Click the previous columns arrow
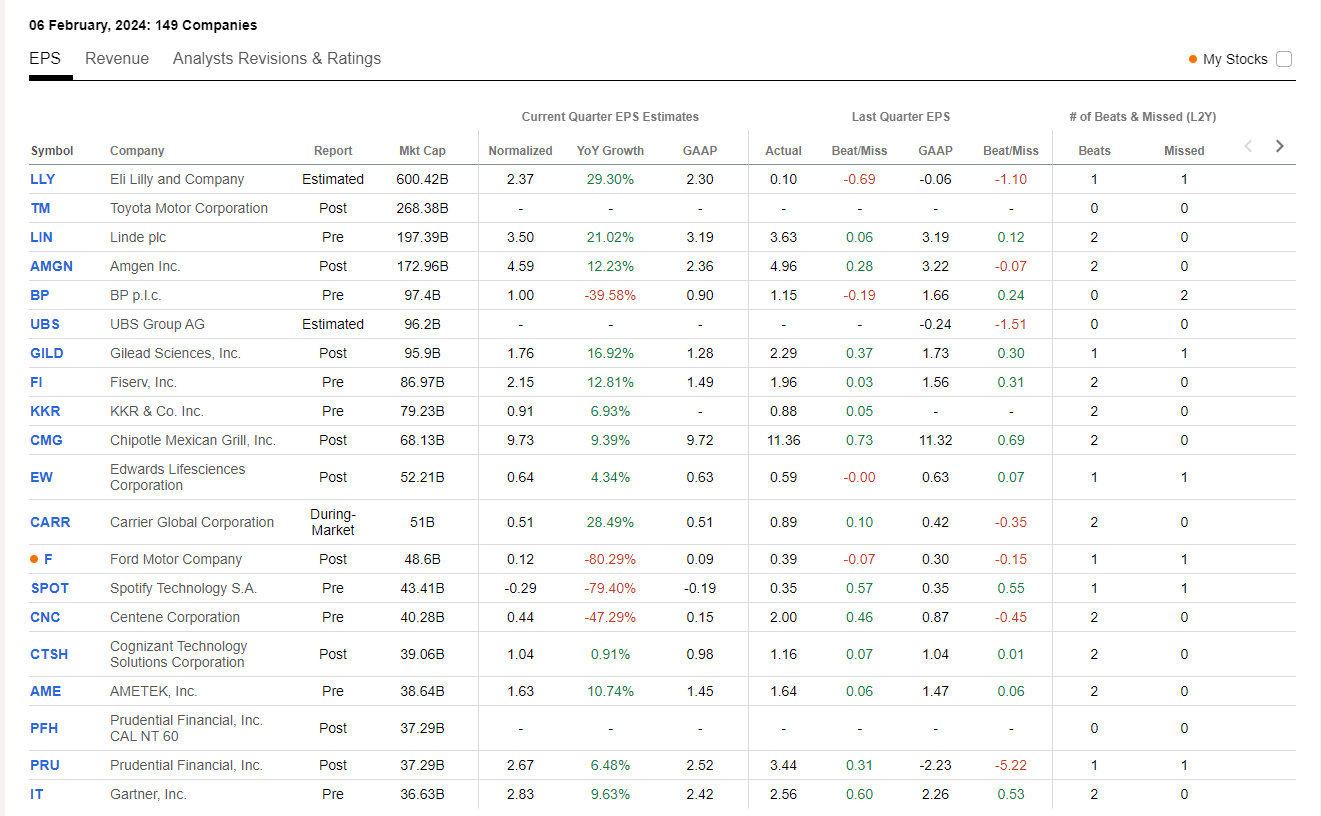 click(x=1248, y=146)
